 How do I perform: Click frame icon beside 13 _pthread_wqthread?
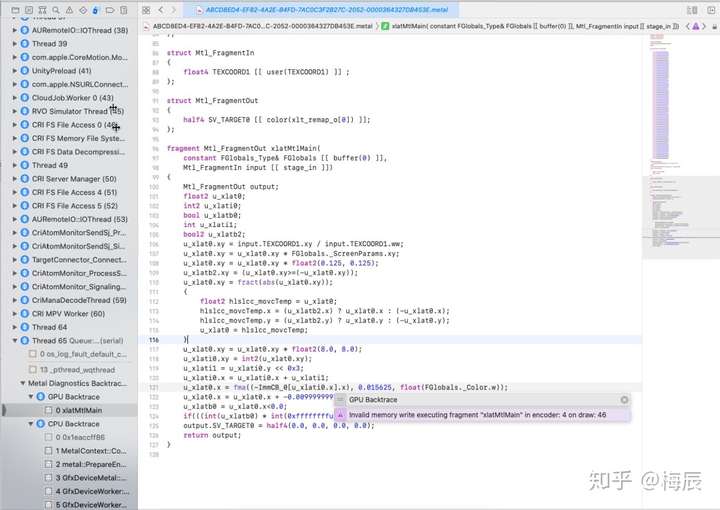33,370
